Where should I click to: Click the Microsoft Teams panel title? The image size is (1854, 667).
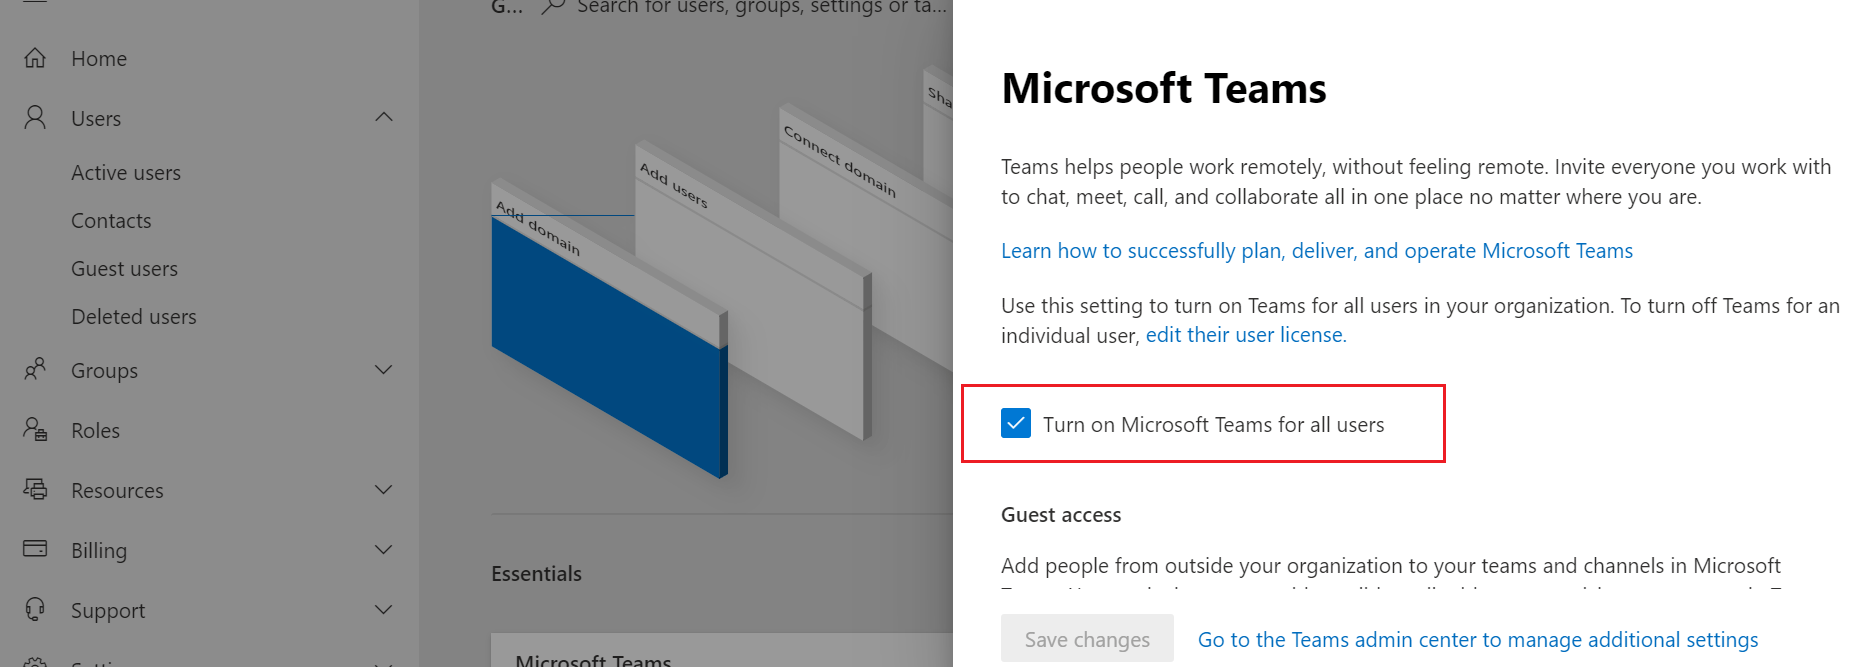(x=1164, y=88)
